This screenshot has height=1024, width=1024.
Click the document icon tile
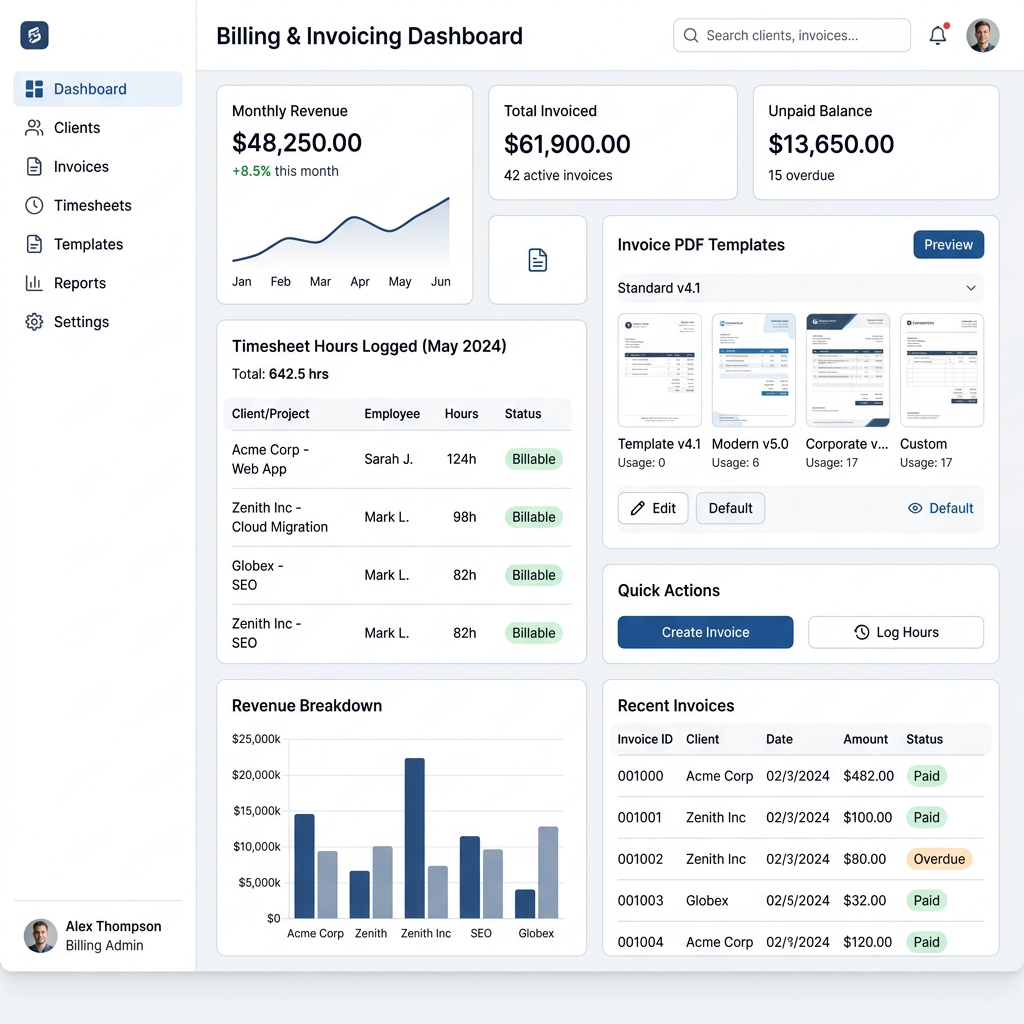538,260
